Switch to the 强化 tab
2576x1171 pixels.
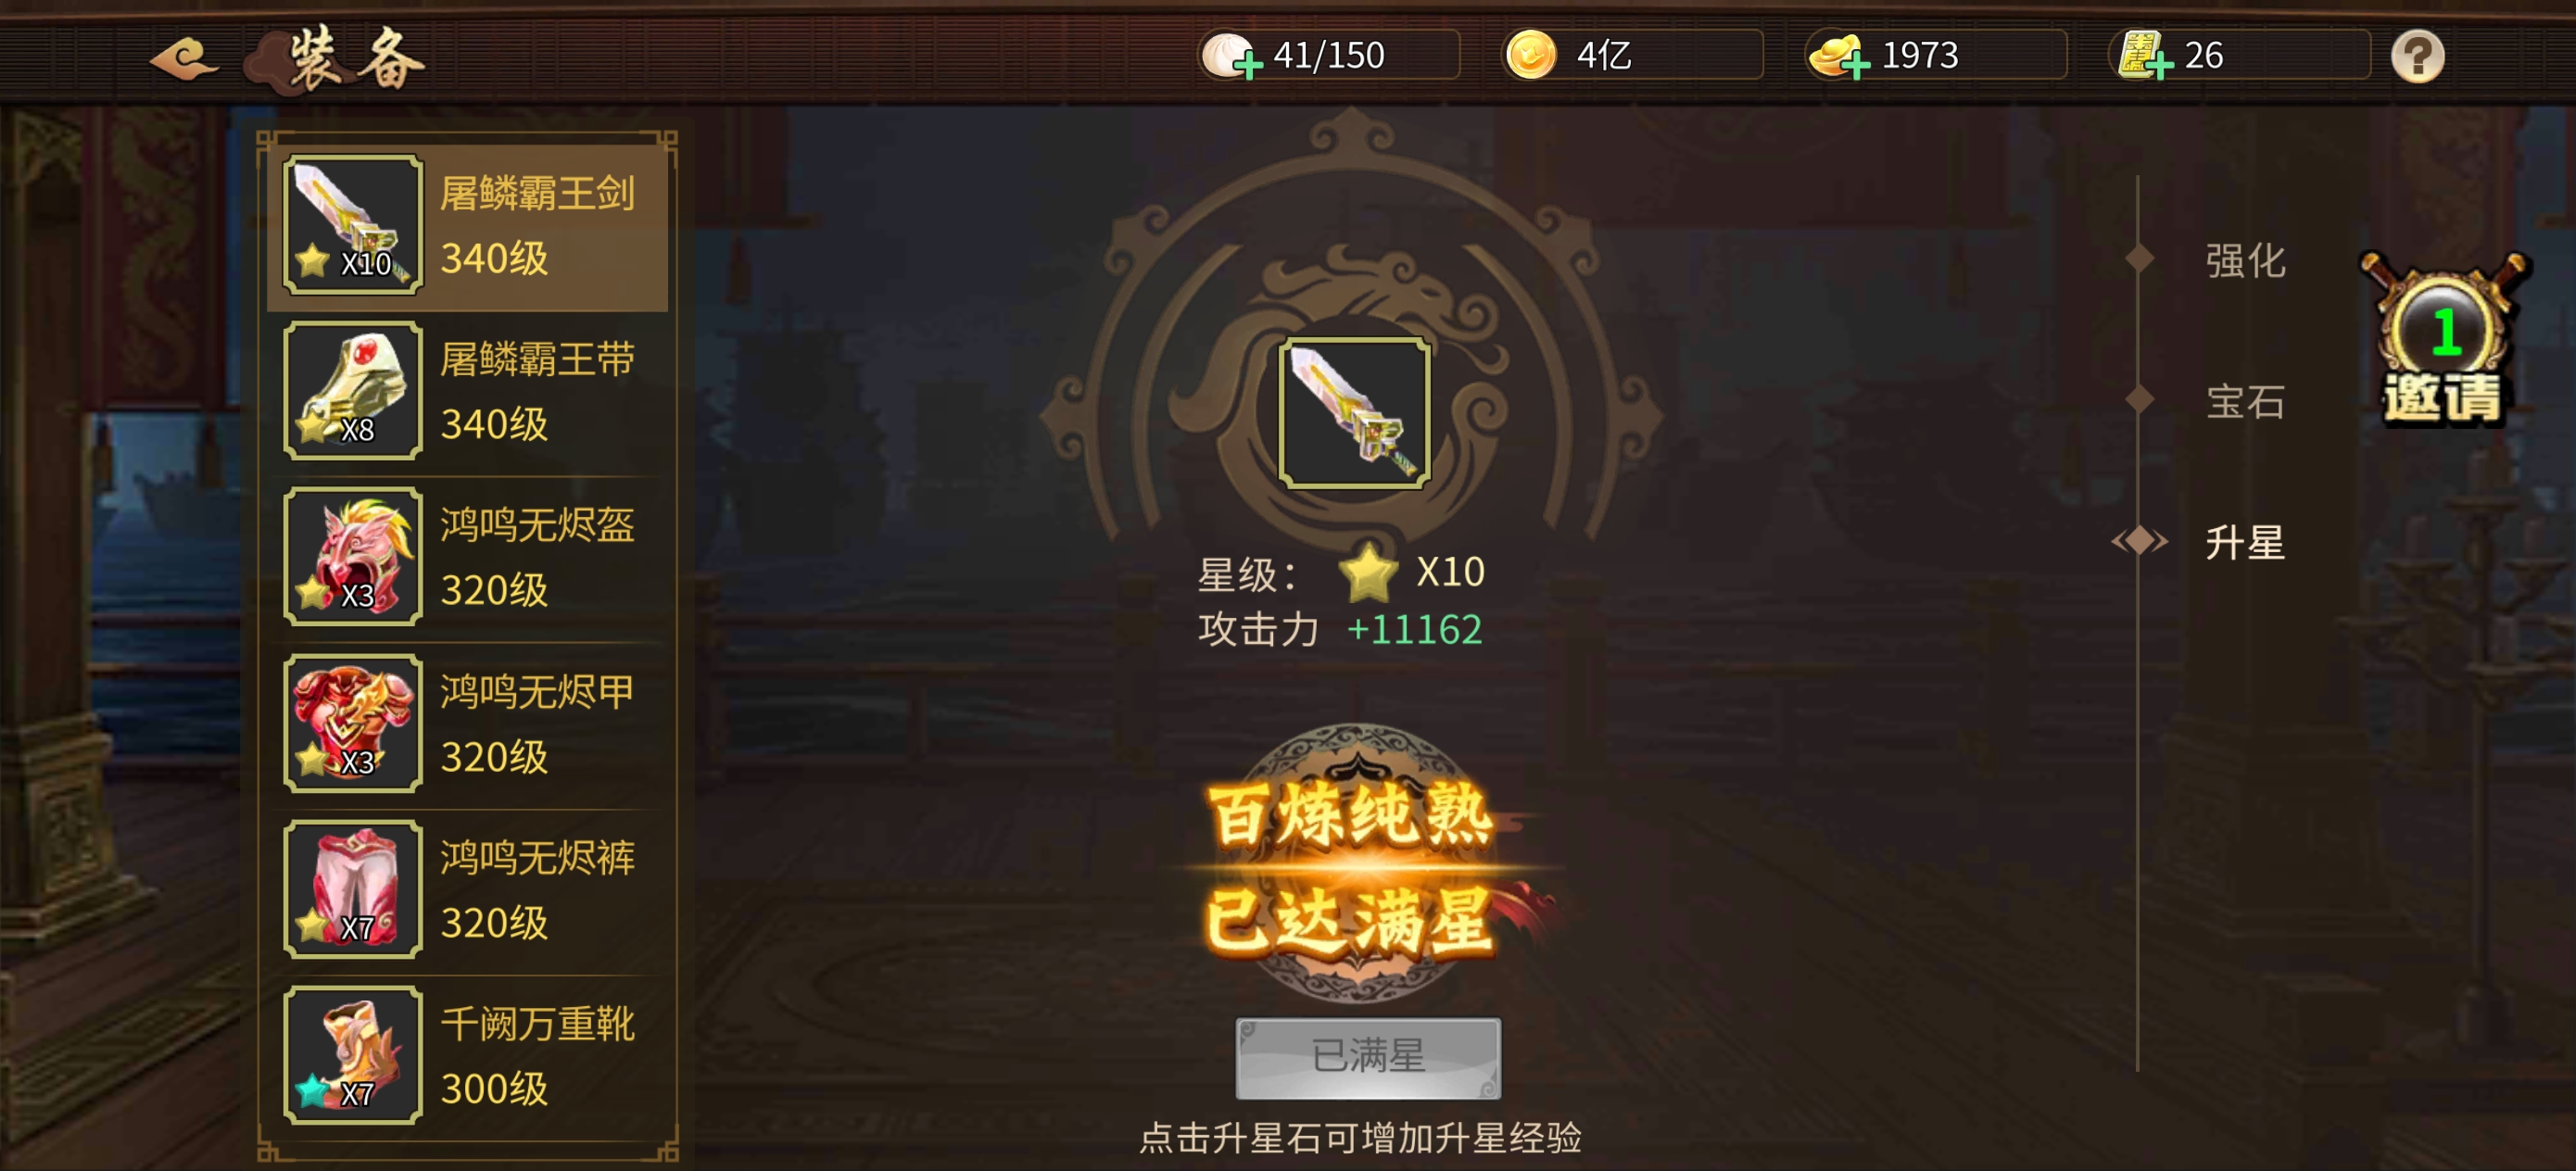2245,260
